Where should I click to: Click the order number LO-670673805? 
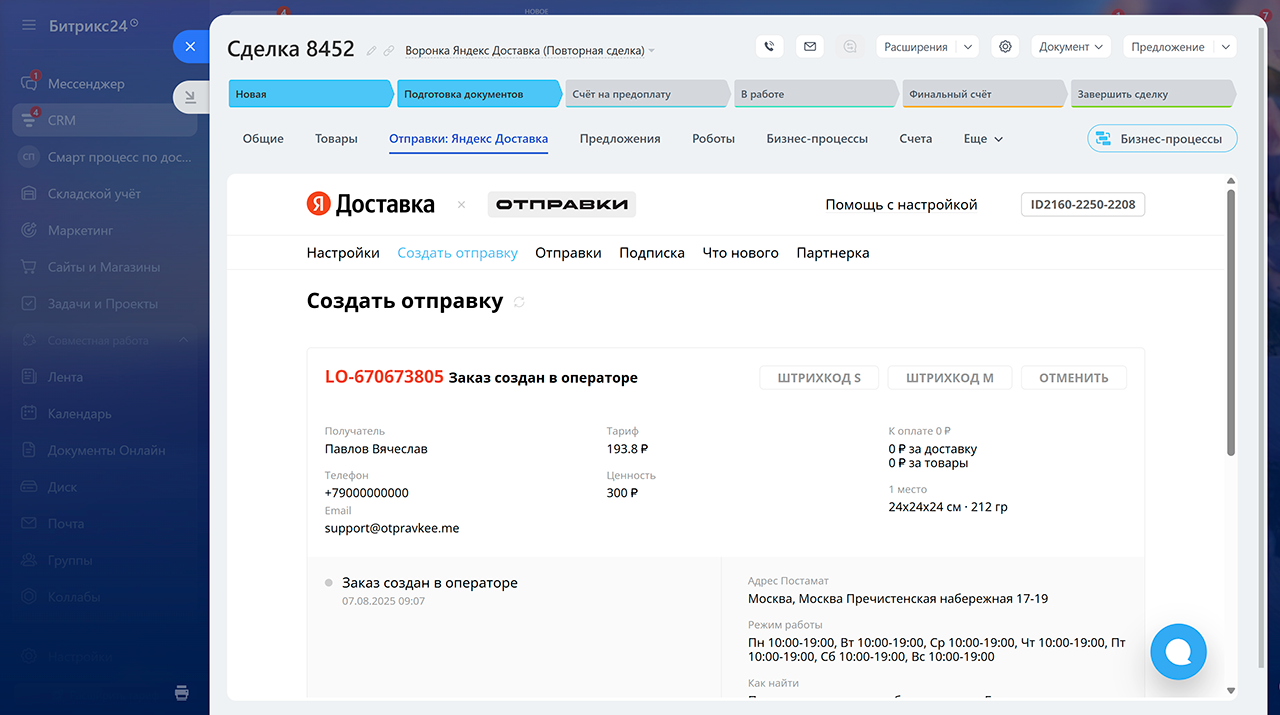coord(384,377)
